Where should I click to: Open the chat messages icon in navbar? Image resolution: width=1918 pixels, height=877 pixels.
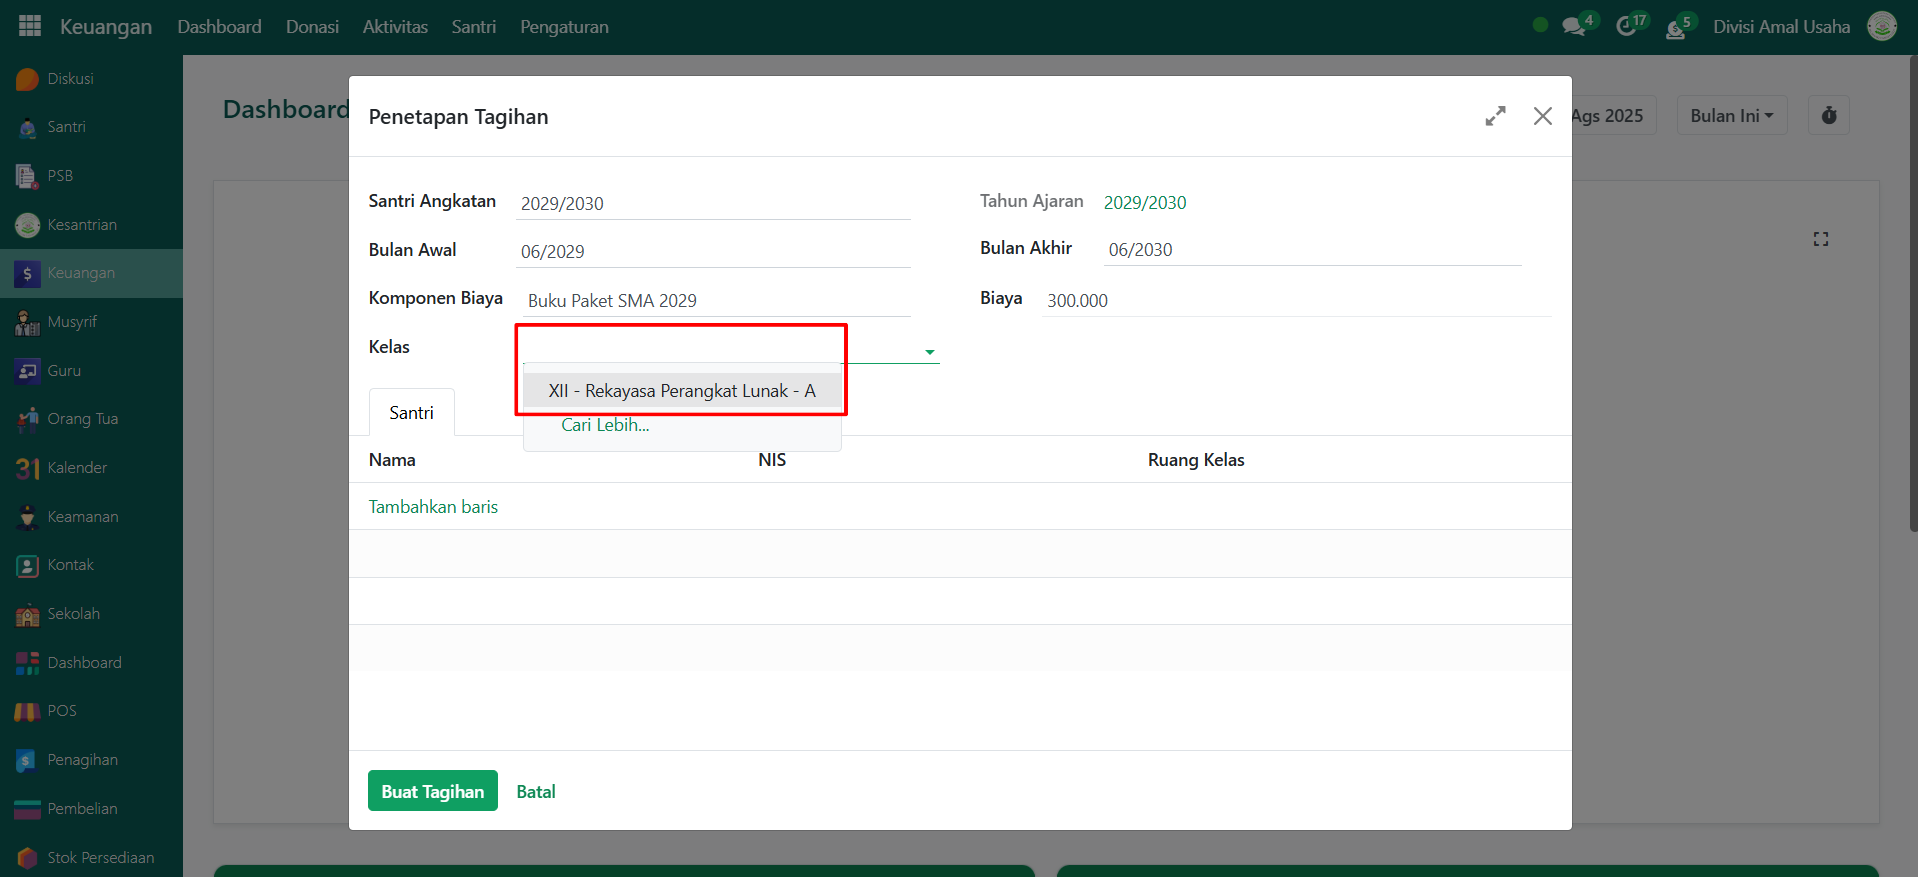(x=1574, y=27)
